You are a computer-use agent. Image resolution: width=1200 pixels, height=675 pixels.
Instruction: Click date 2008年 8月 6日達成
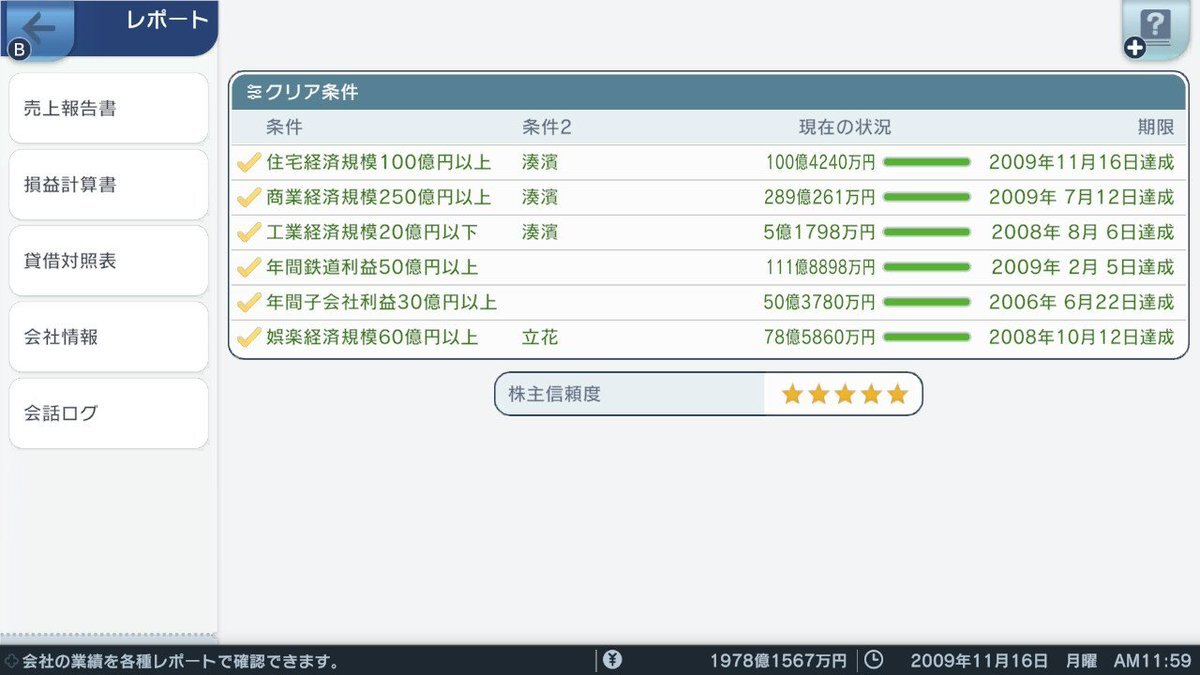[1082, 232]
